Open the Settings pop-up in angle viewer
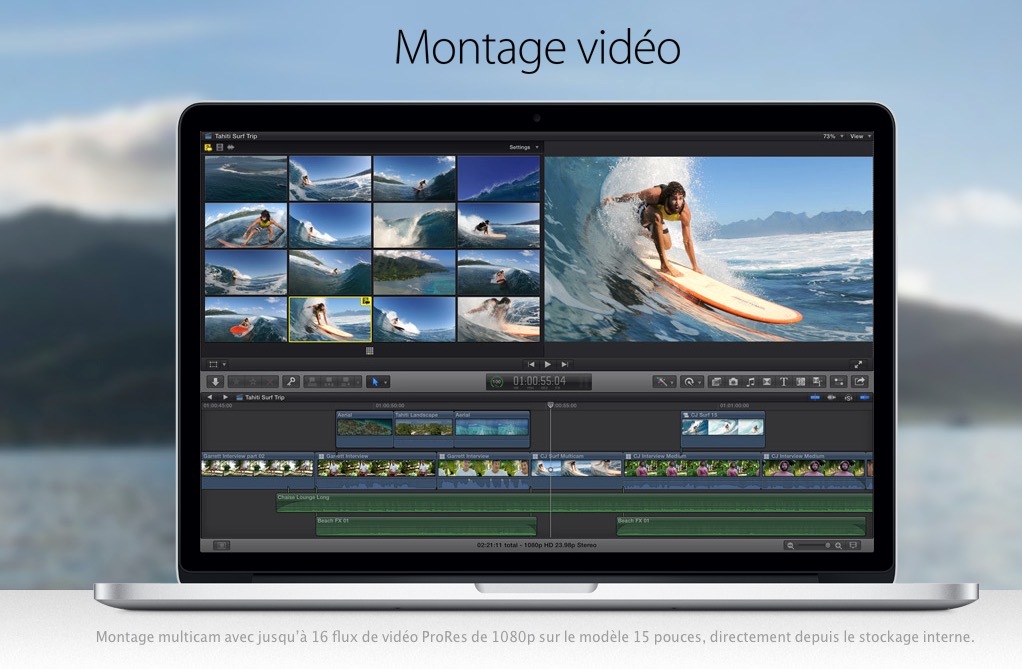The height and width of the screenshot is (669, 1022). (523, 147)
